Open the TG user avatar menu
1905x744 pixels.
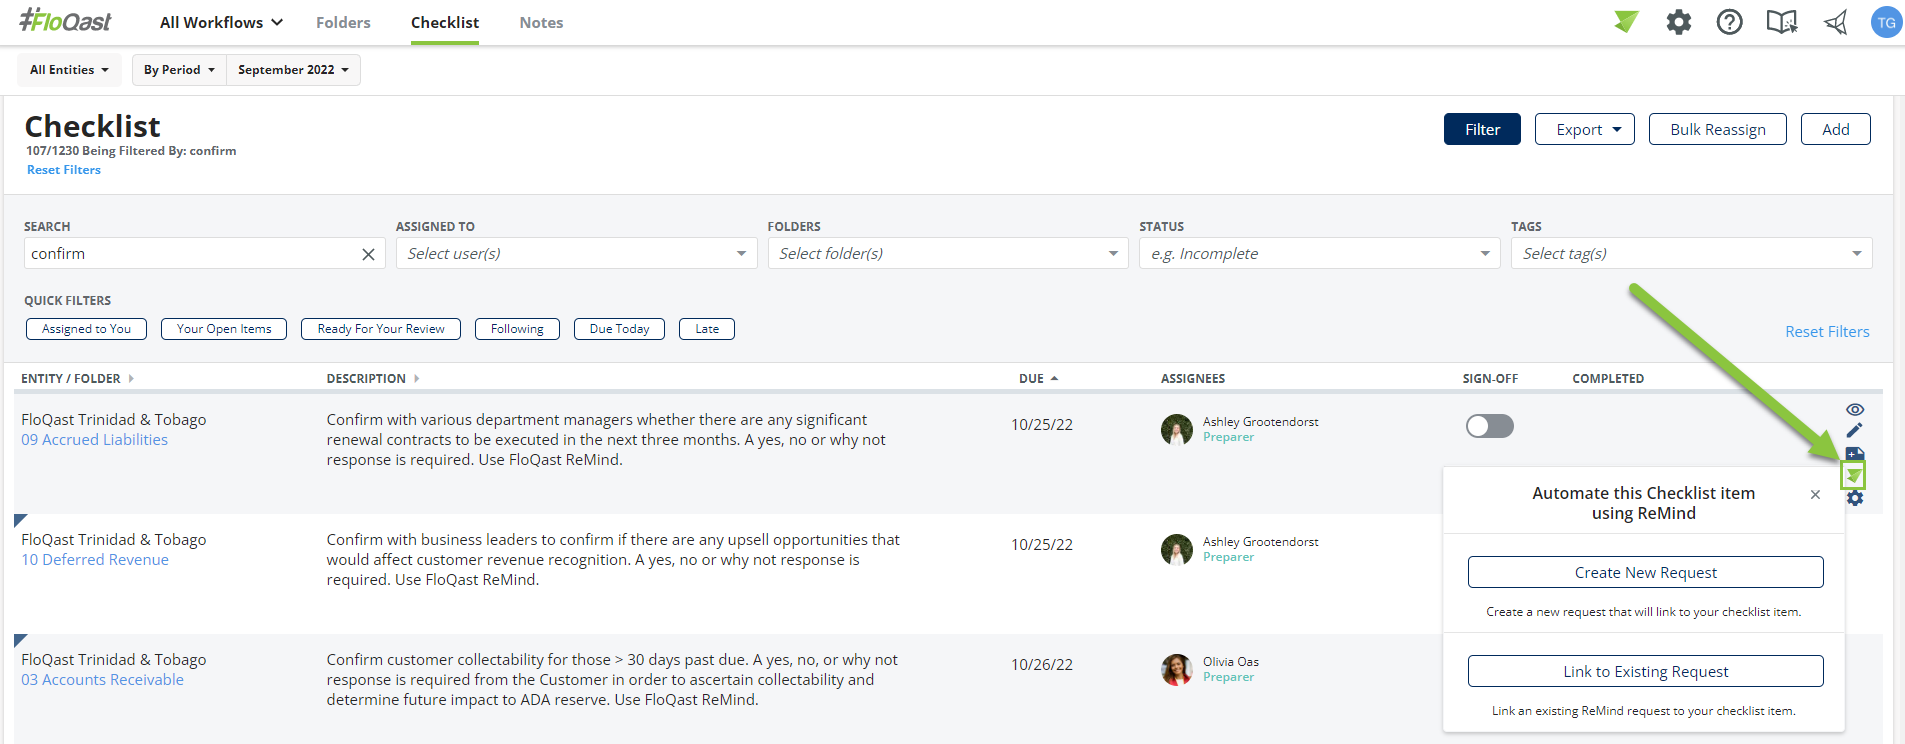coord(1886,22)
